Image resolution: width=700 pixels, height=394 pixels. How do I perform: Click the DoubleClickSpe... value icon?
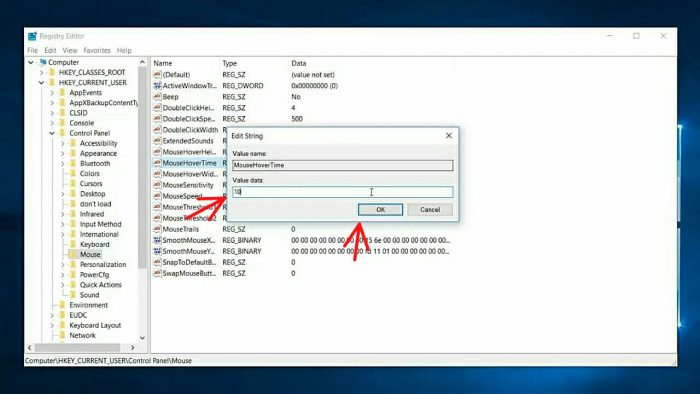[157, 119]
